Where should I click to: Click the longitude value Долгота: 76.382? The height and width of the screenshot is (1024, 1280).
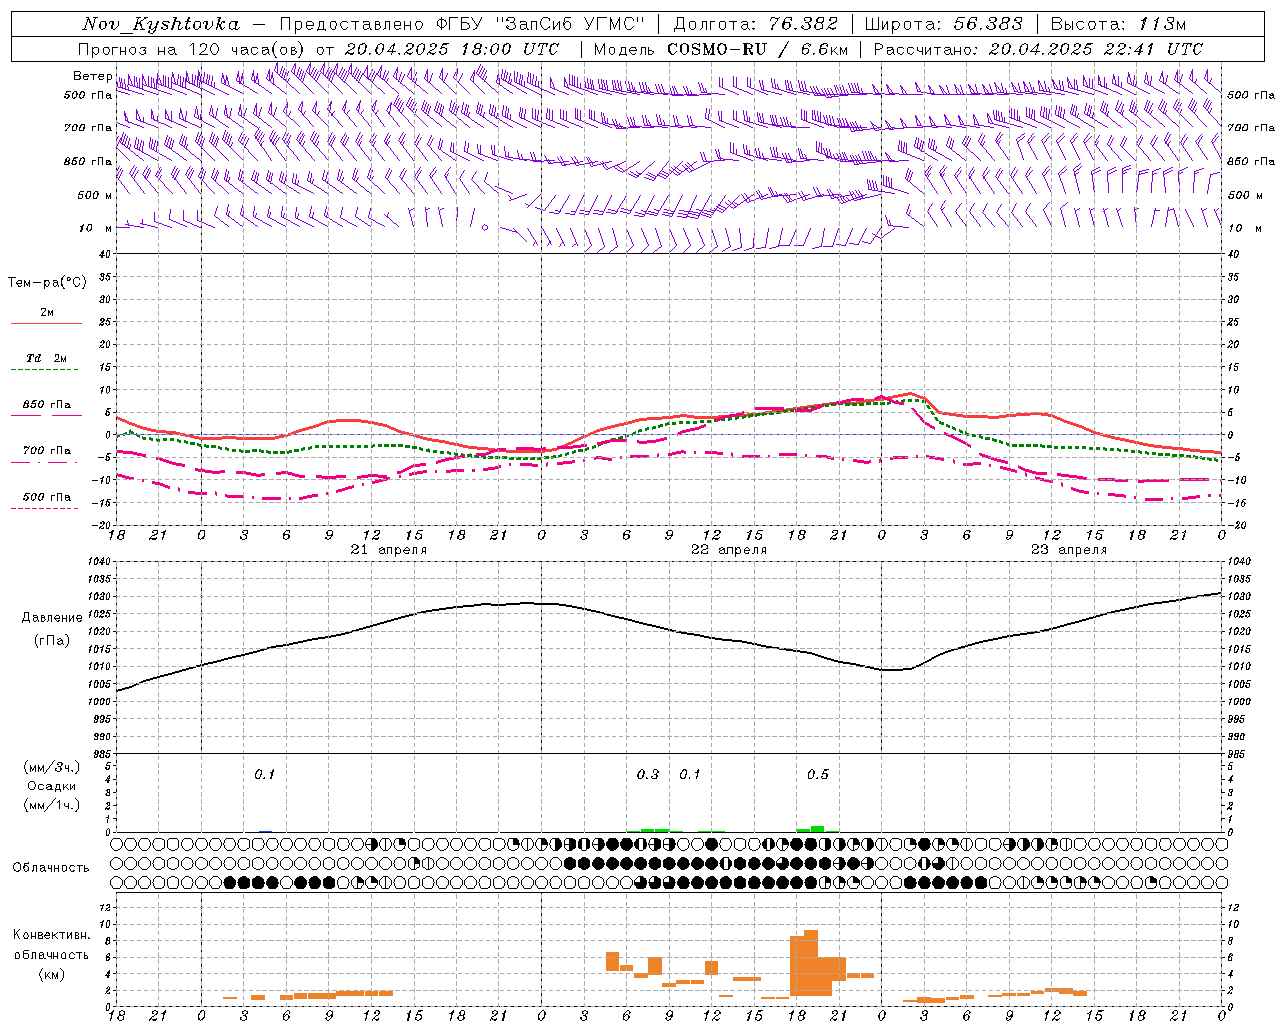click(x=755, y=24)
